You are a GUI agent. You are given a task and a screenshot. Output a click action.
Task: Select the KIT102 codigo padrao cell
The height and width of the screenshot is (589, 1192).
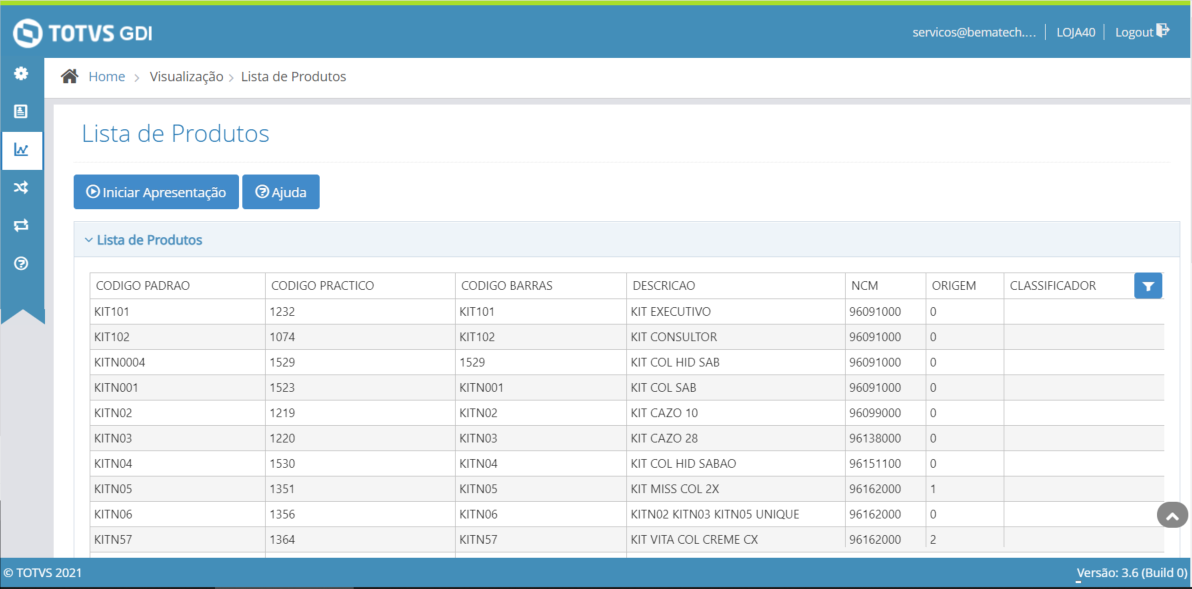[x=177, y=337]
